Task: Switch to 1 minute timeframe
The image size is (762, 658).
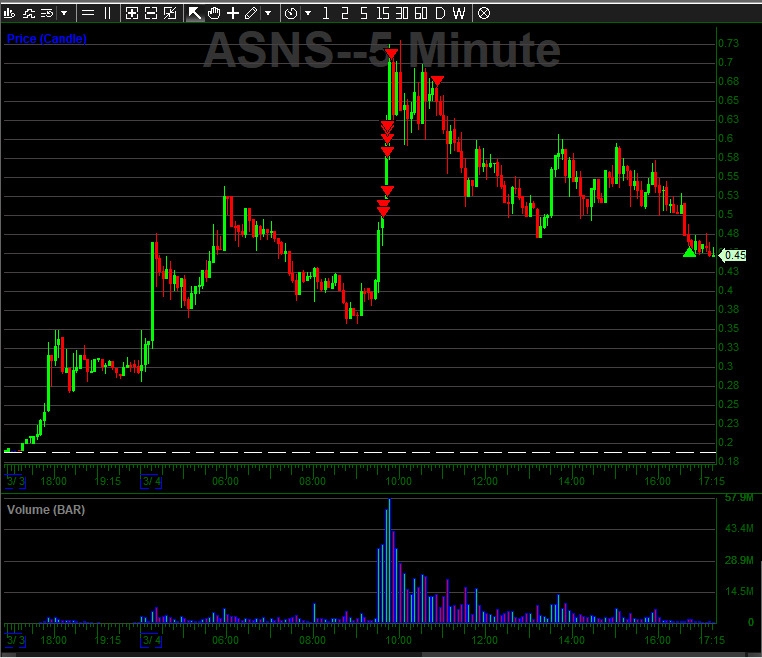Action: [326, 13]
